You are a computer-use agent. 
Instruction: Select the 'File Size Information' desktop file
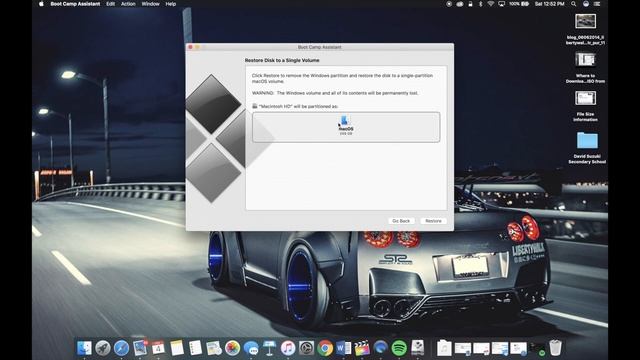(585, 98)
